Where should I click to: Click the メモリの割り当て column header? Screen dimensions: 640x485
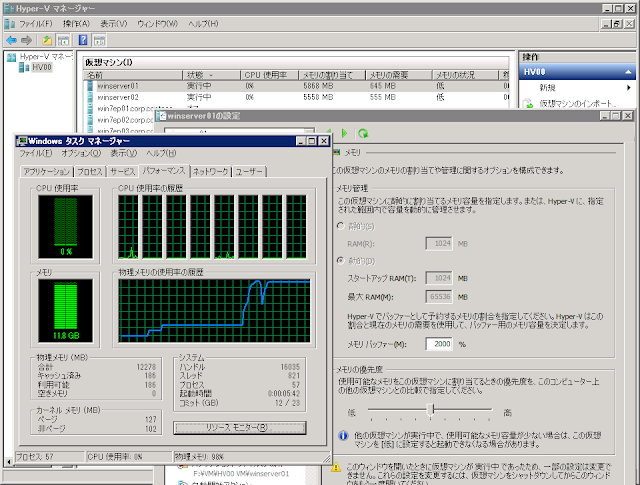(332, 75)
